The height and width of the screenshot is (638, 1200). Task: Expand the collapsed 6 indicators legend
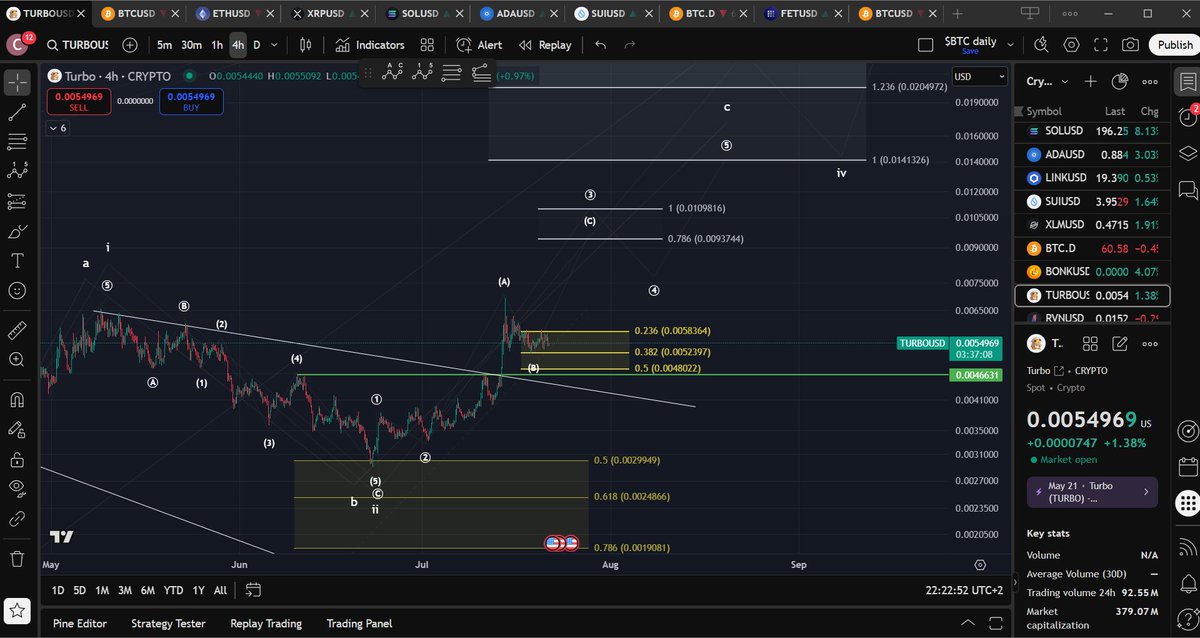coord(56,128)
